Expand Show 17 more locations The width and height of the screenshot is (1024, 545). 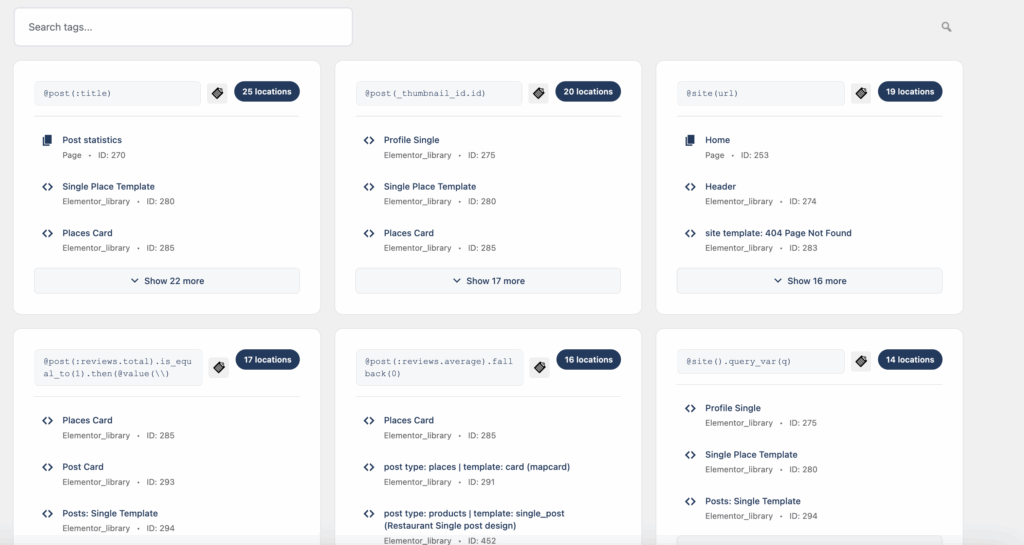click(x=488, y=281)
